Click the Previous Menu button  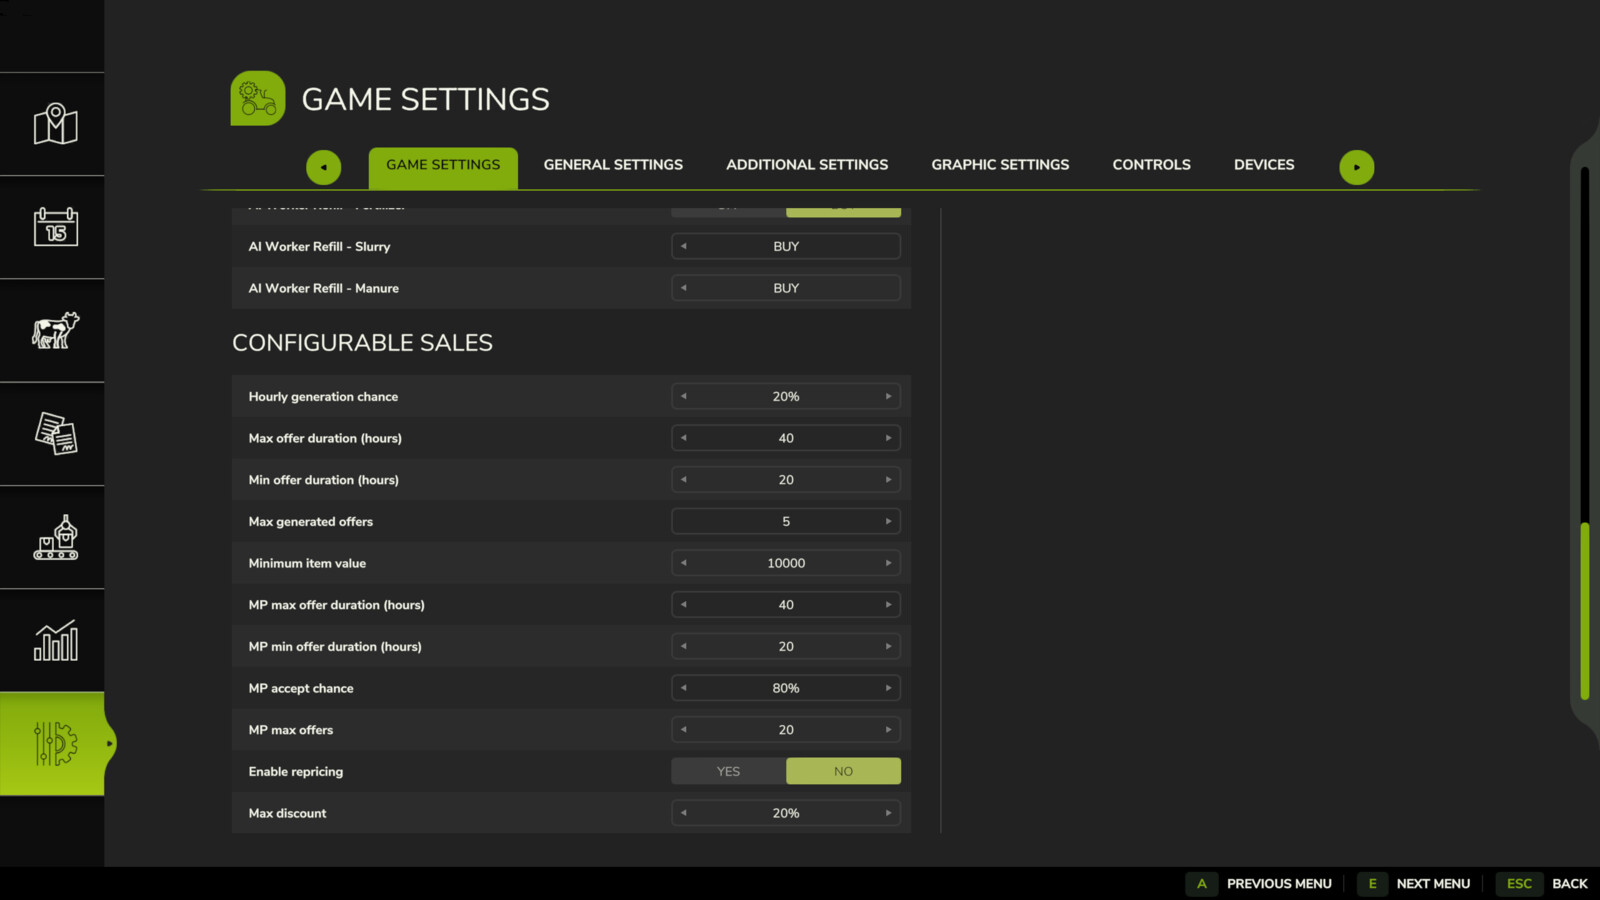coord(1259,884)
